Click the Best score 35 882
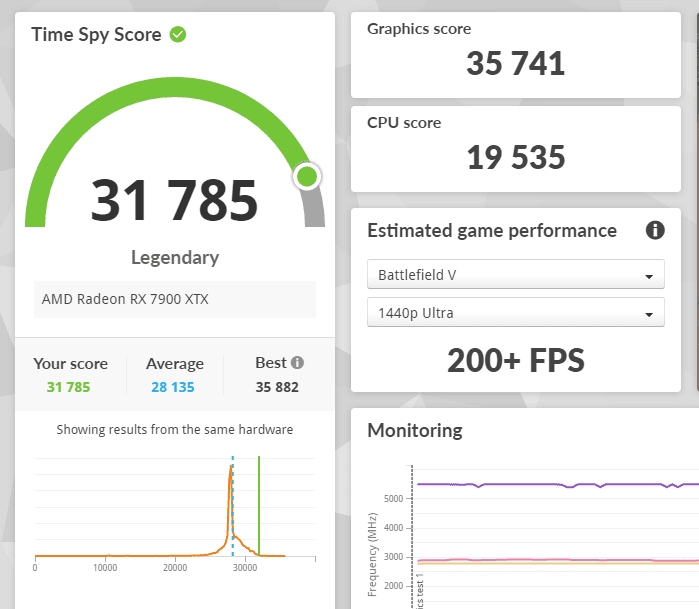Viewport: 699px width, 609px height. click(x=277, y=387)
